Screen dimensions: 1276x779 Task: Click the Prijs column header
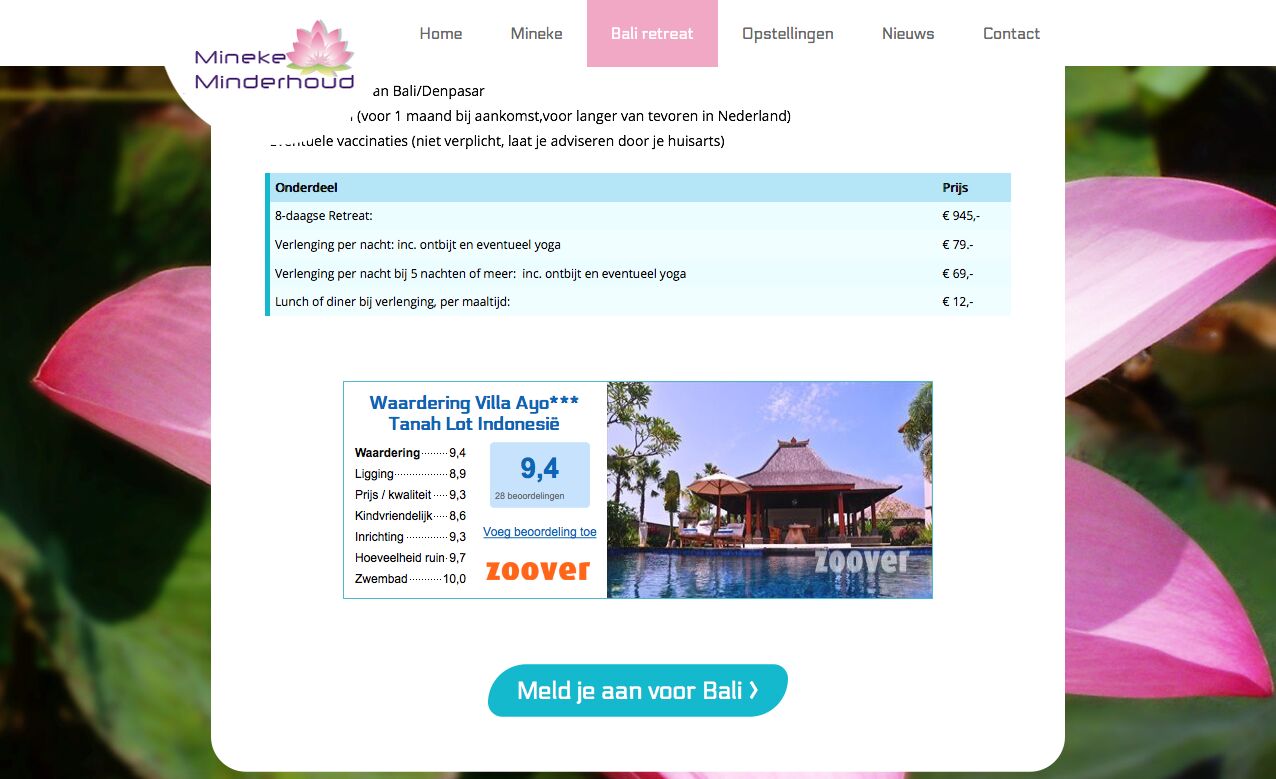955,188
